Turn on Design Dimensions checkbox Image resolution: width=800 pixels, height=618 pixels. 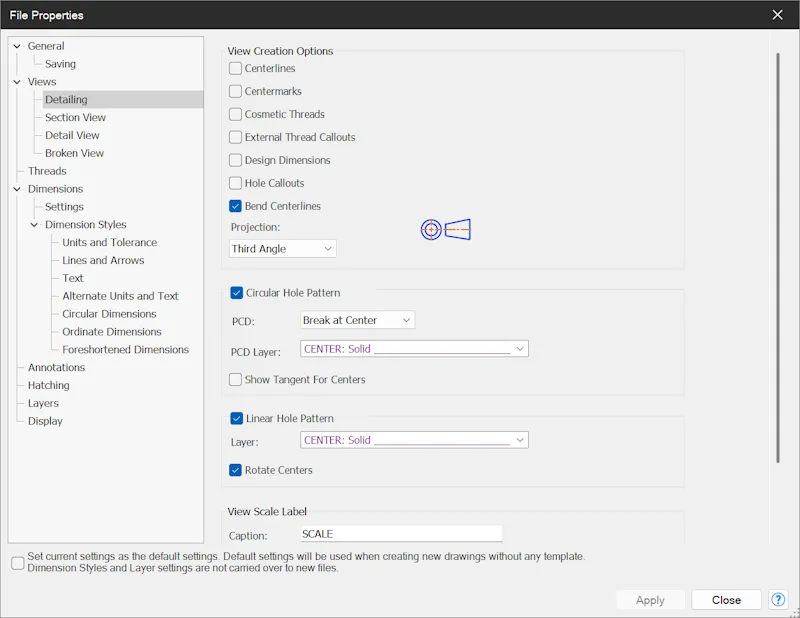tap(235, 160)
